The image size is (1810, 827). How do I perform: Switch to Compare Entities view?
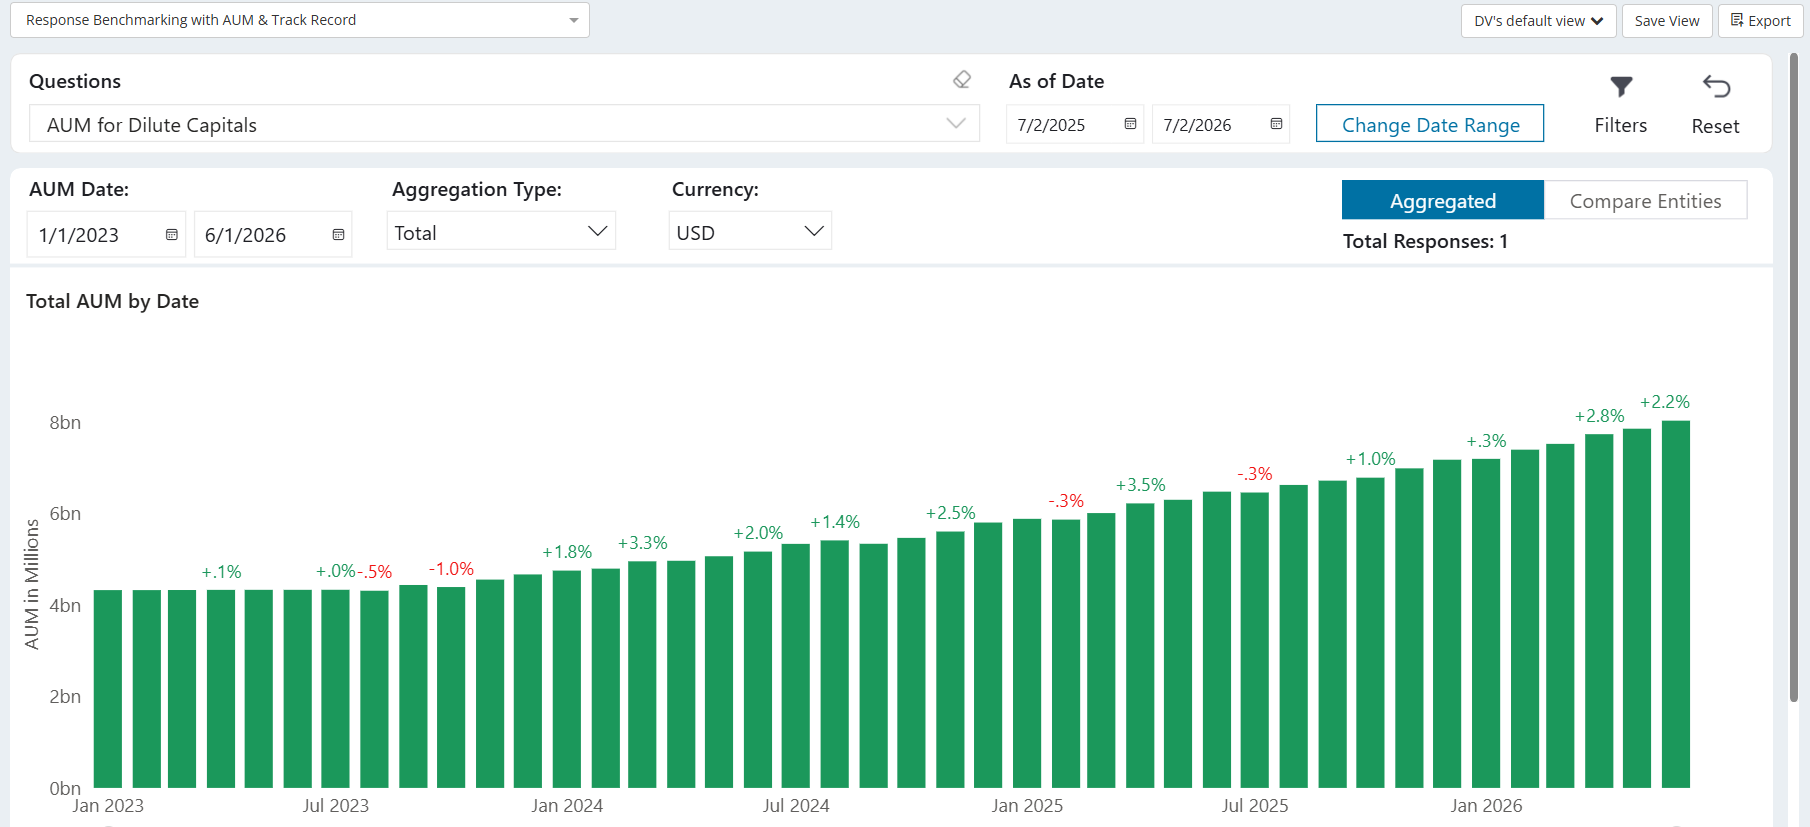(1645, 200)
